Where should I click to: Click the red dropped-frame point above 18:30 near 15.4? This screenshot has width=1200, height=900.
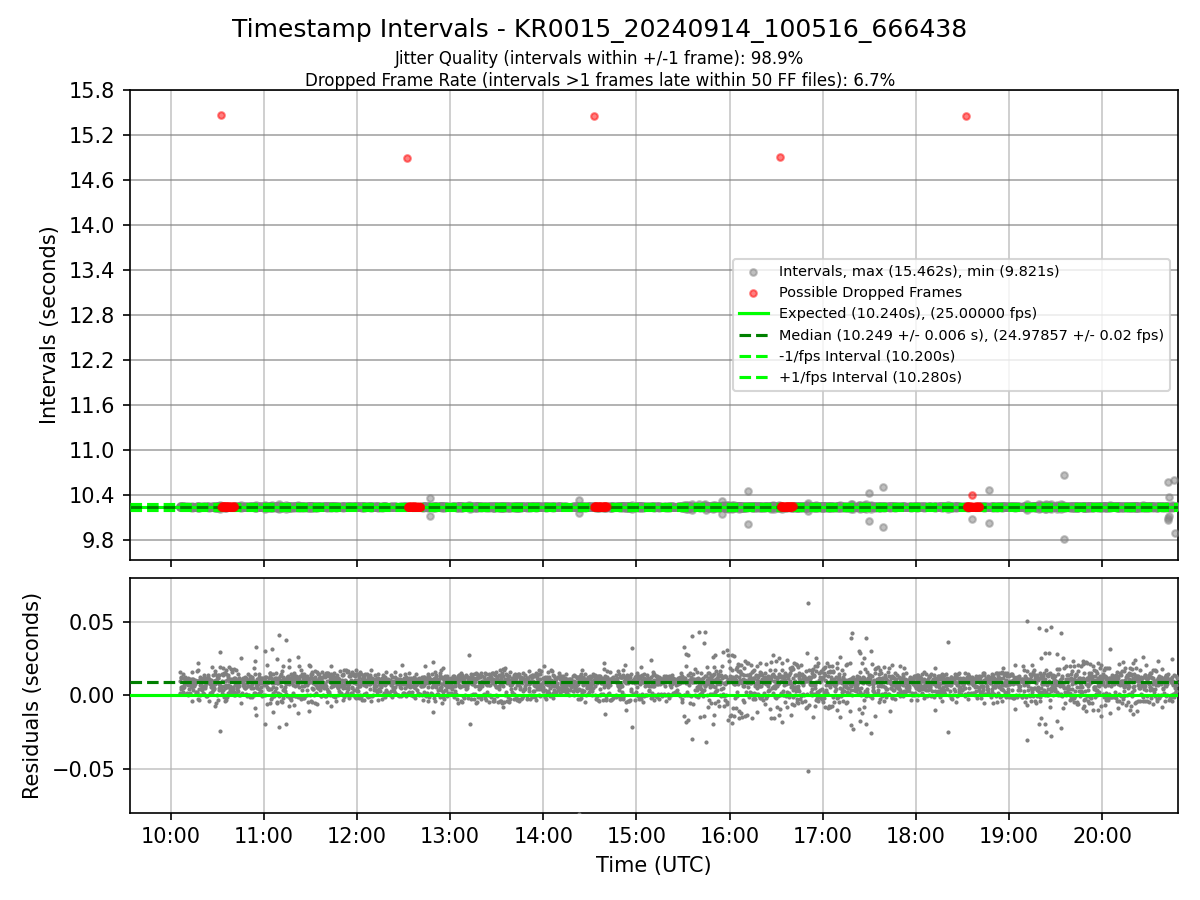pos(966,116)
